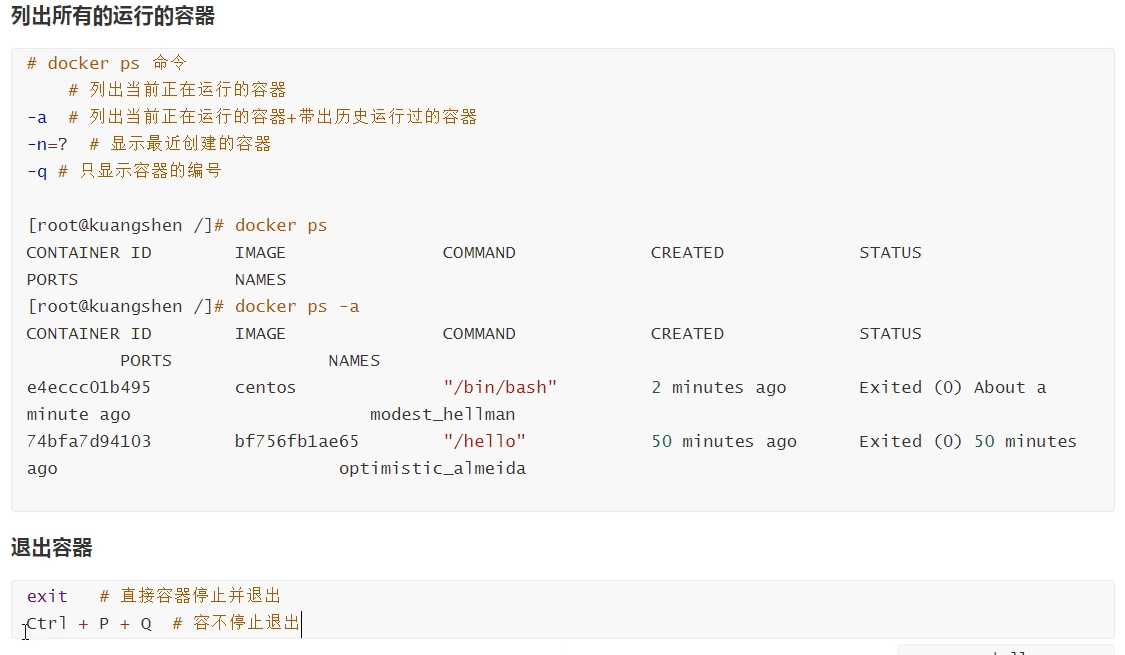Click the container ID 74bfa7d94103
This screenshot has height=655, width=1125.
point(88,441)
